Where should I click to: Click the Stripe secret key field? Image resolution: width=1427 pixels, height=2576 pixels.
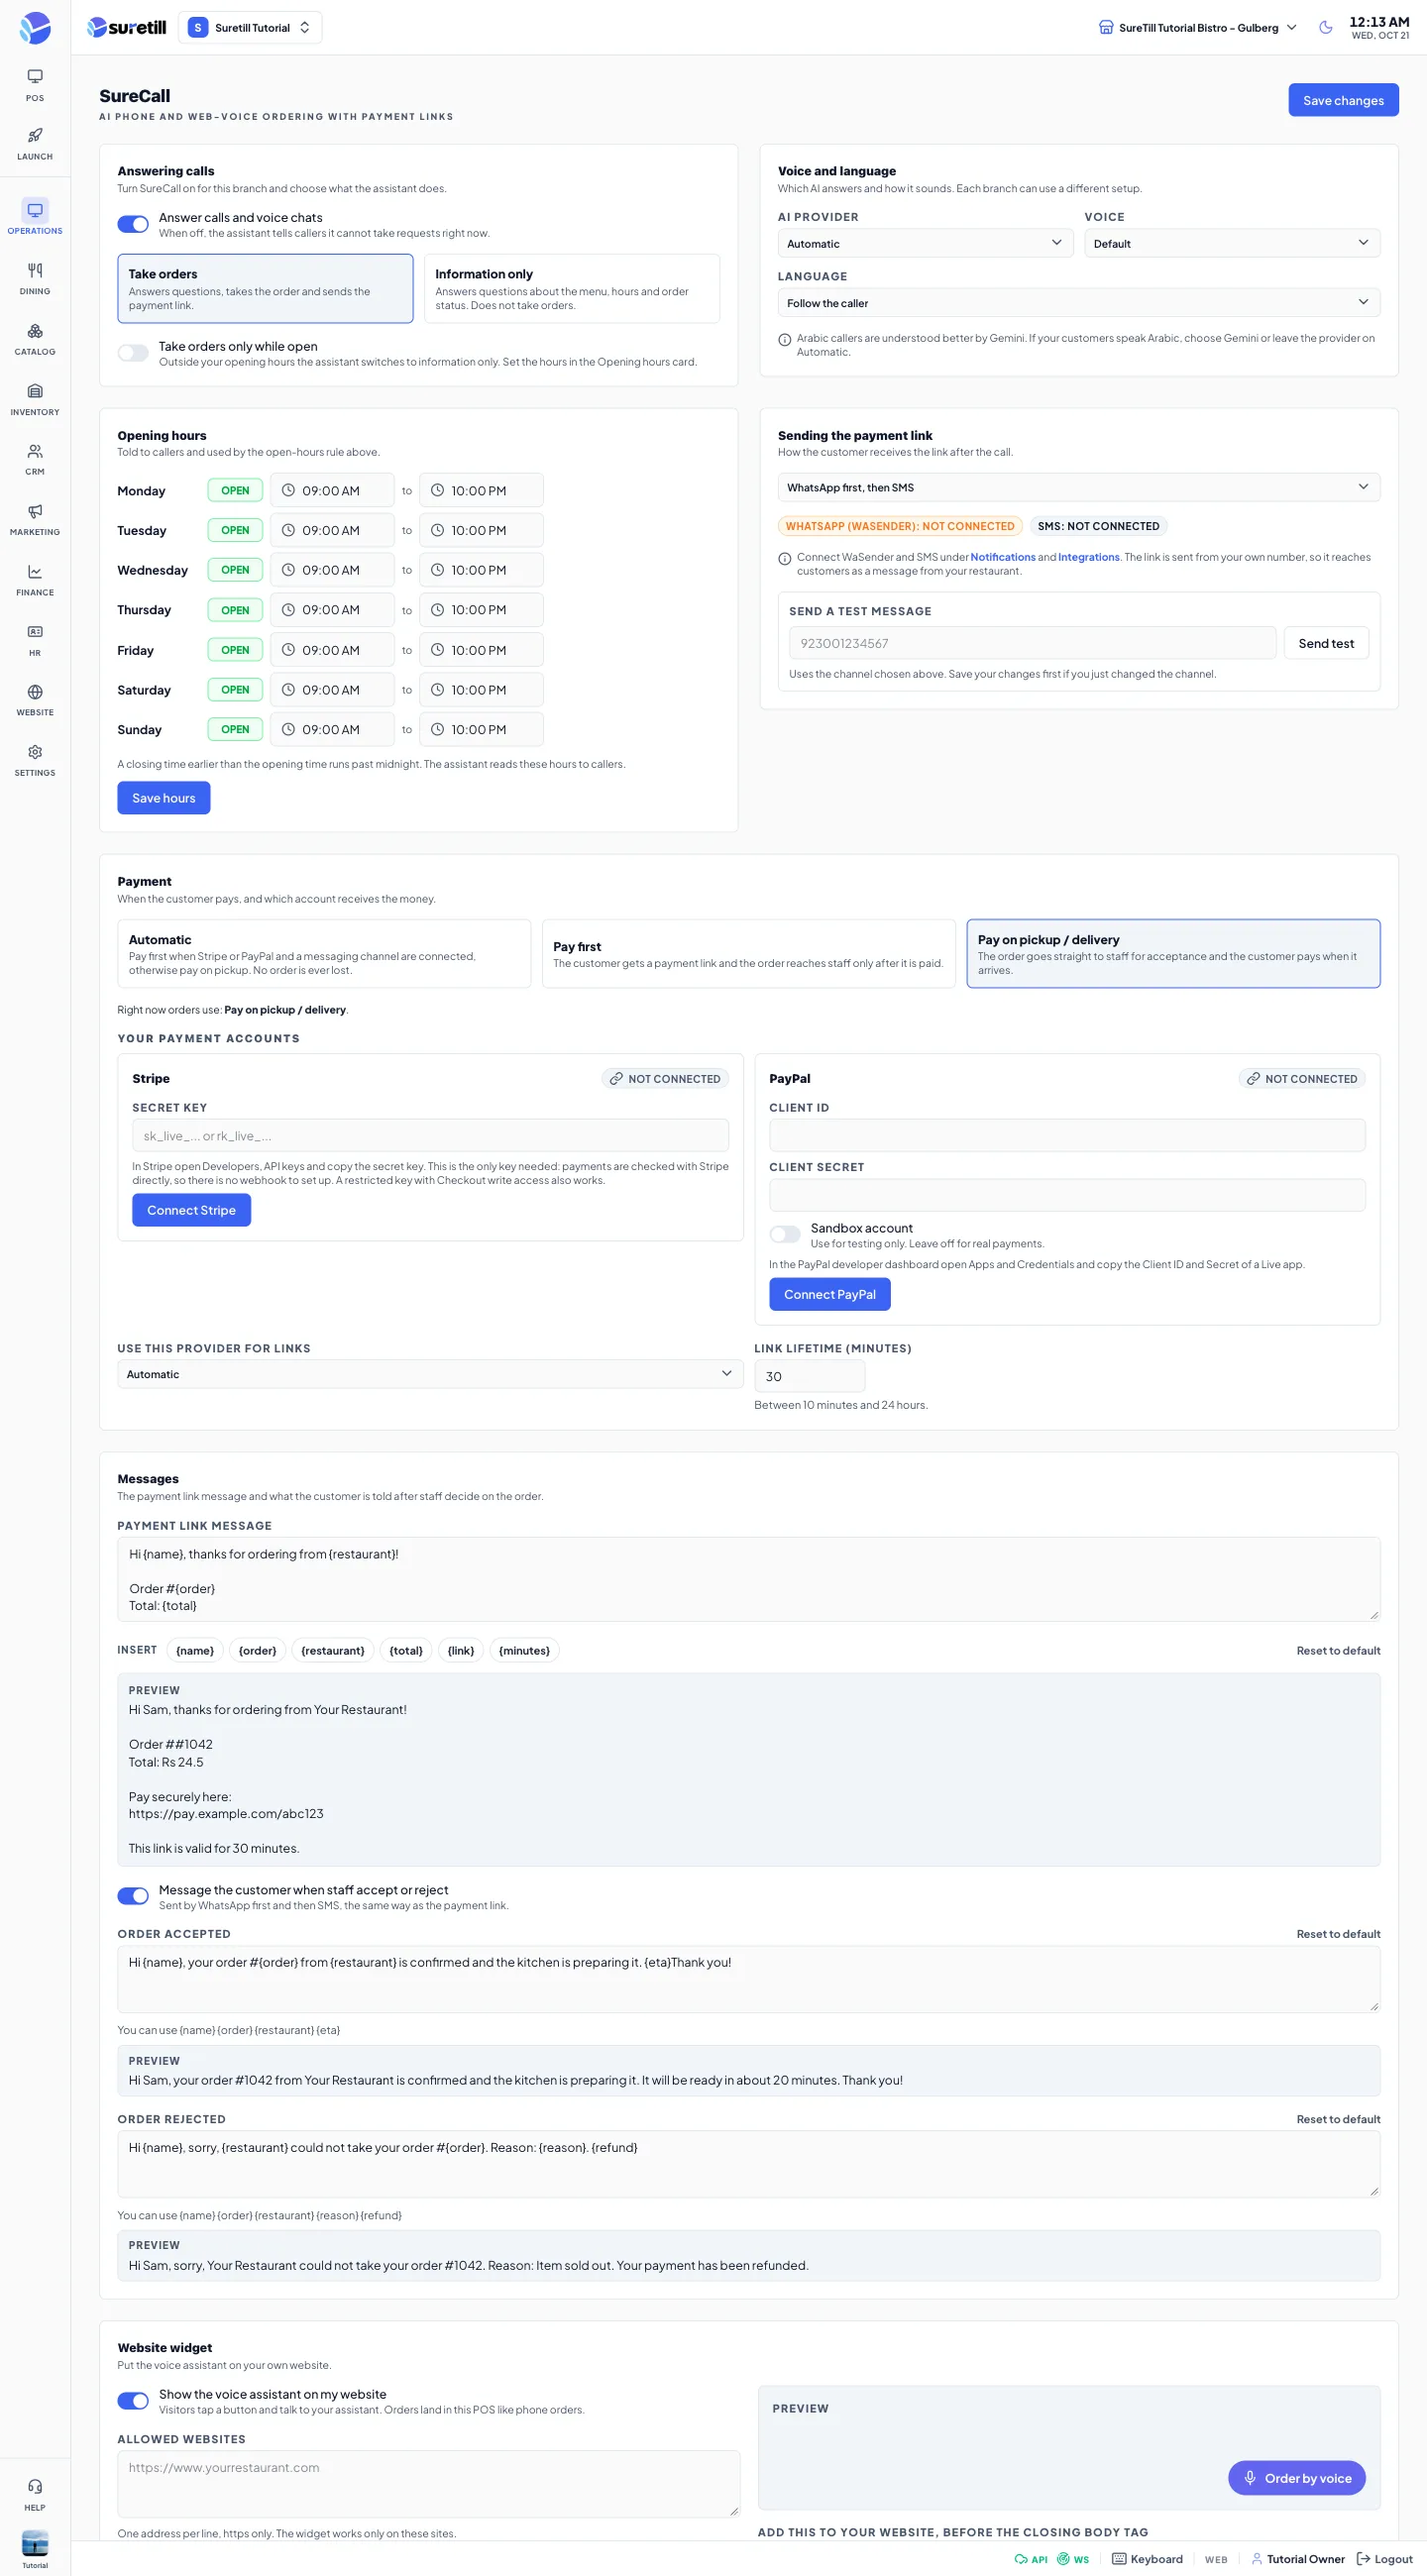click(x=430, y=1135)
